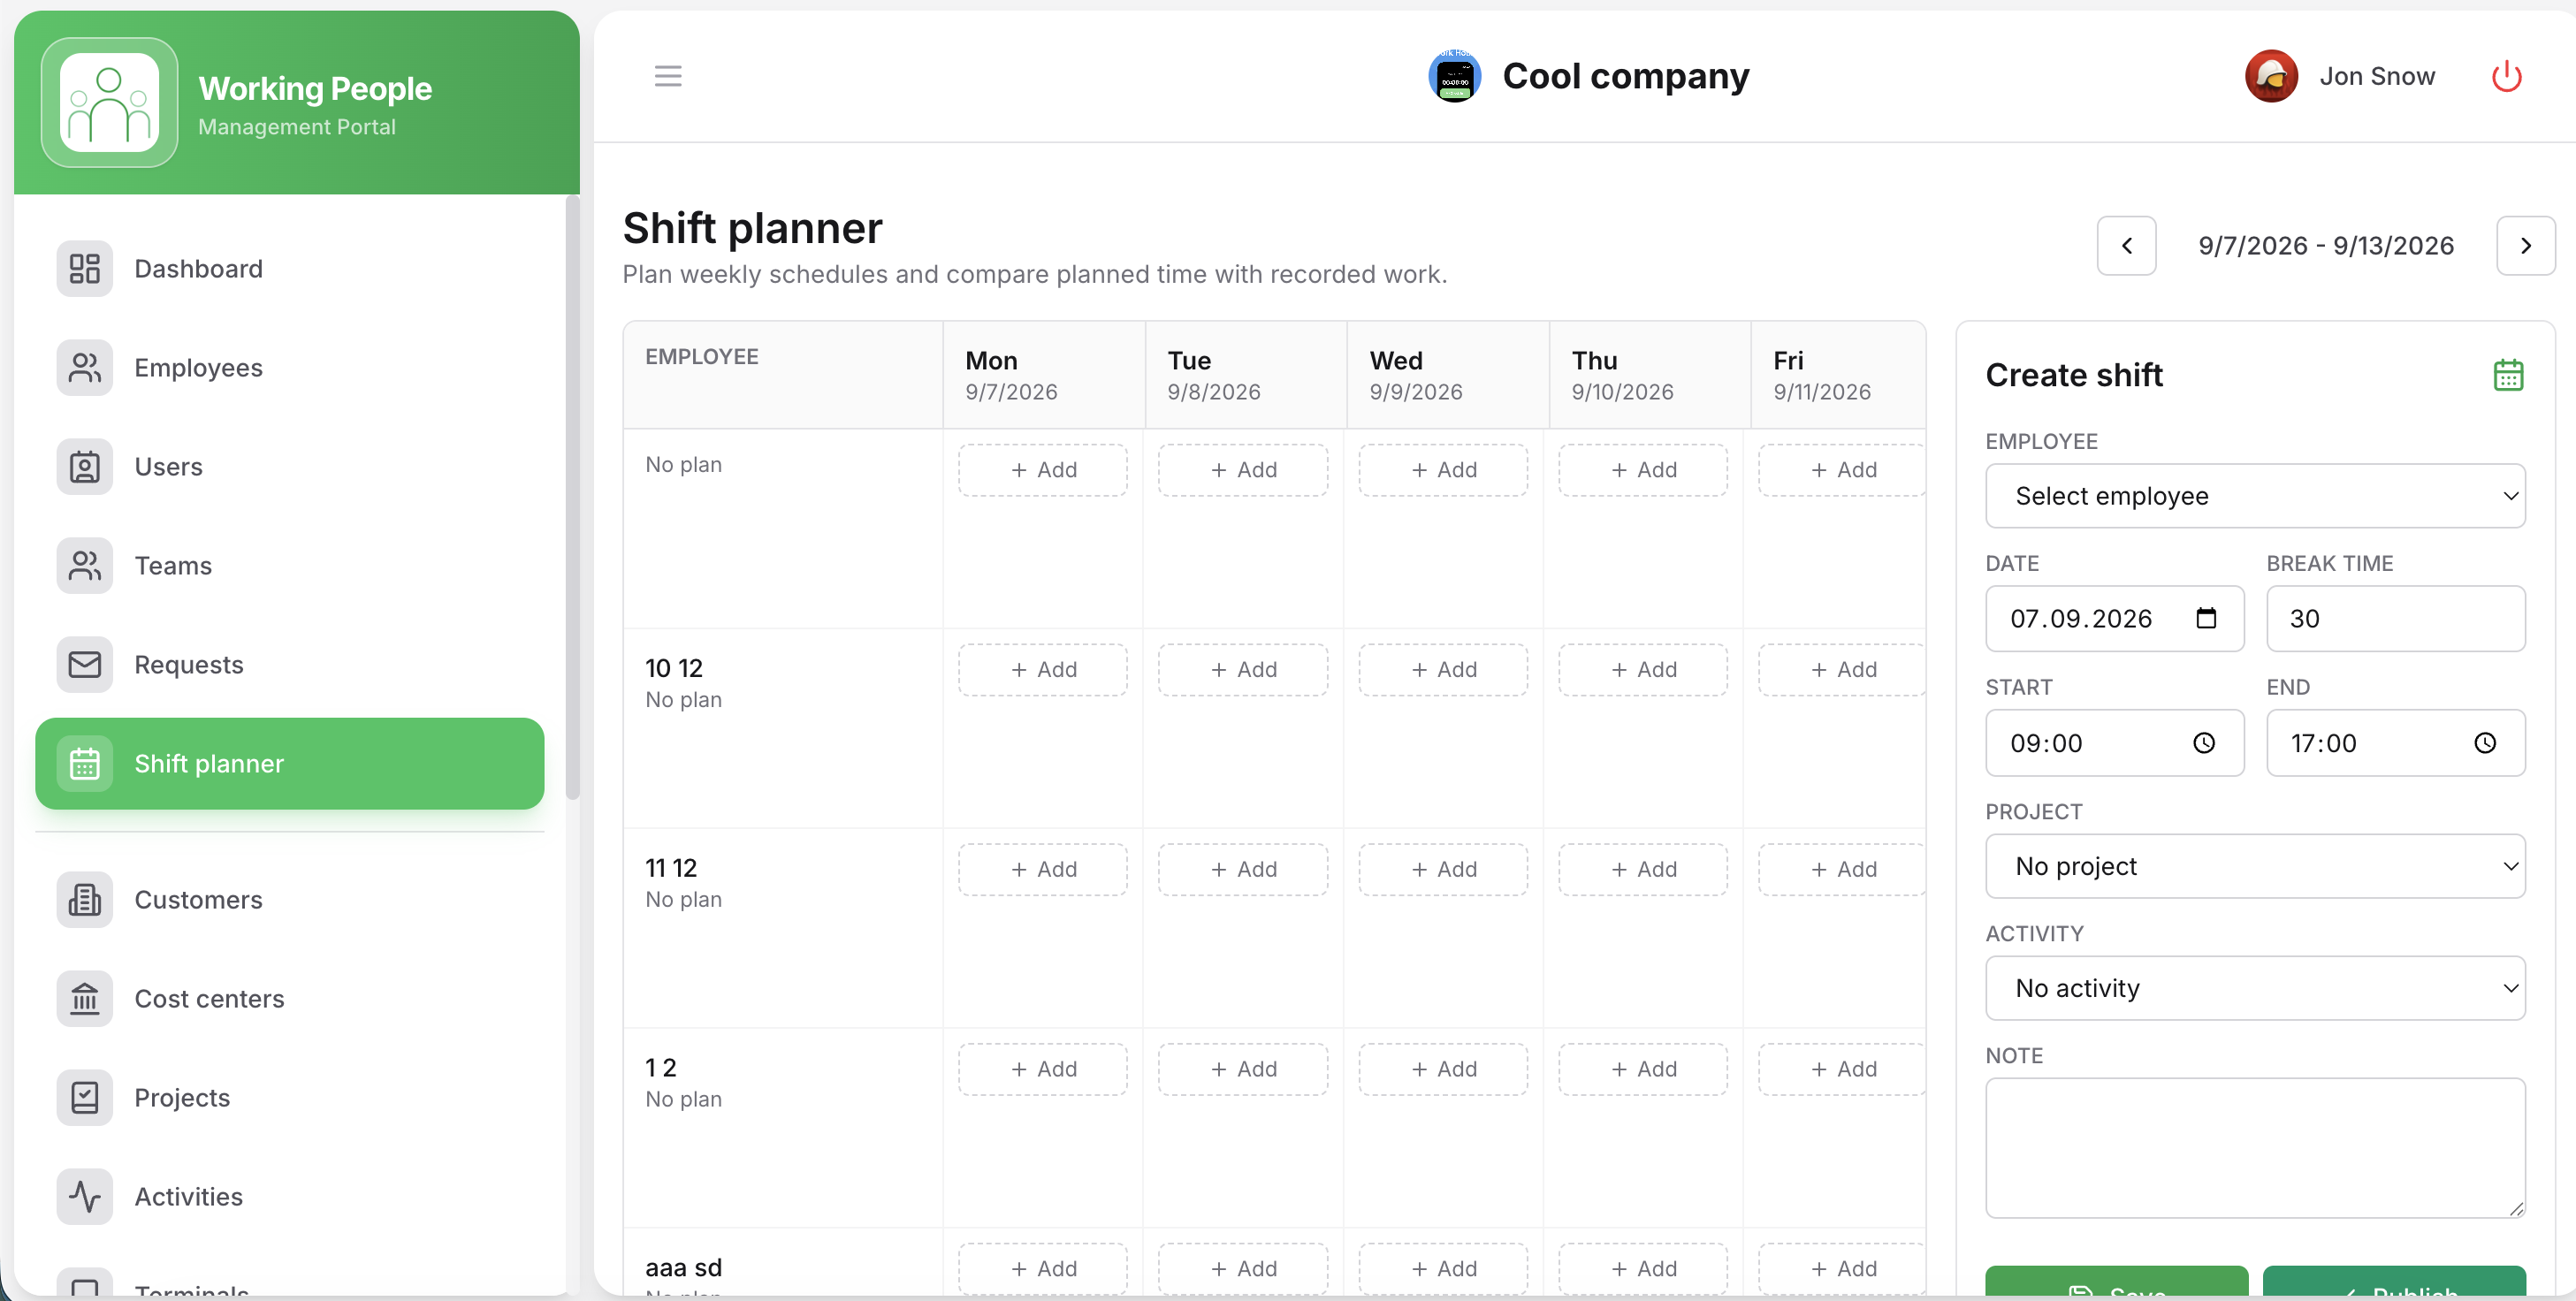Image resolution: width=2576 pixels, height=1301 pixels.
Task: Click the clock icon in Start field
Action: 2204,743
